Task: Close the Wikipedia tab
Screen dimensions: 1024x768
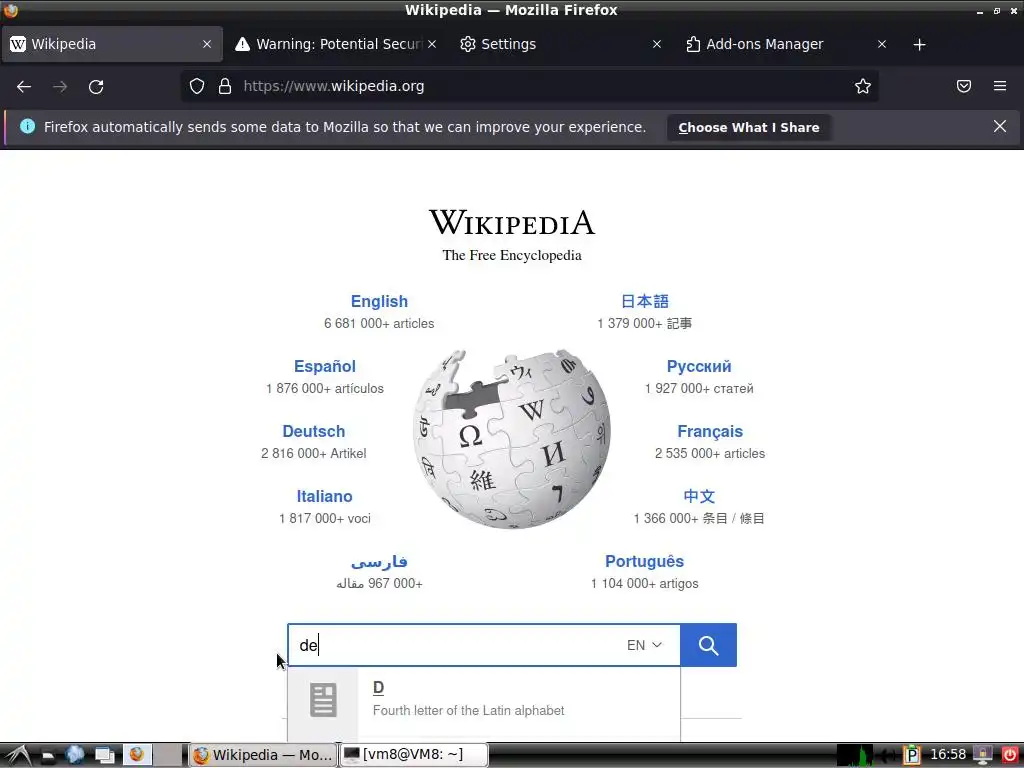Action: [207, 44]
